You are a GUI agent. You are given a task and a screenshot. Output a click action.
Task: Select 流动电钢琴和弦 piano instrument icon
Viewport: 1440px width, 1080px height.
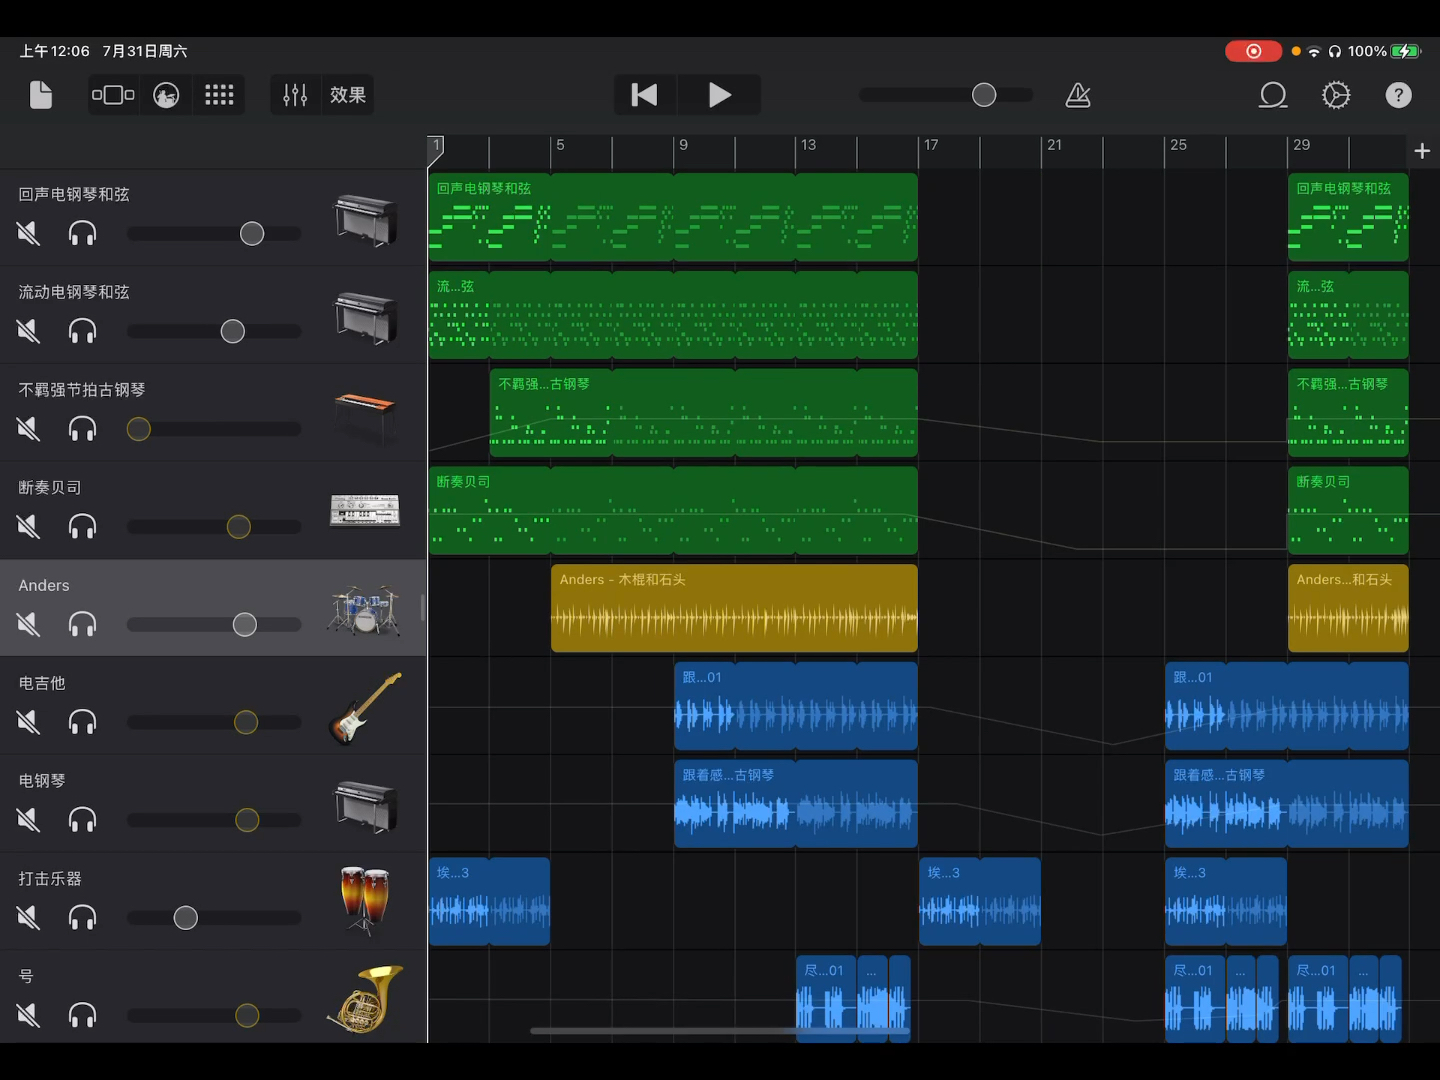(365, 317)
